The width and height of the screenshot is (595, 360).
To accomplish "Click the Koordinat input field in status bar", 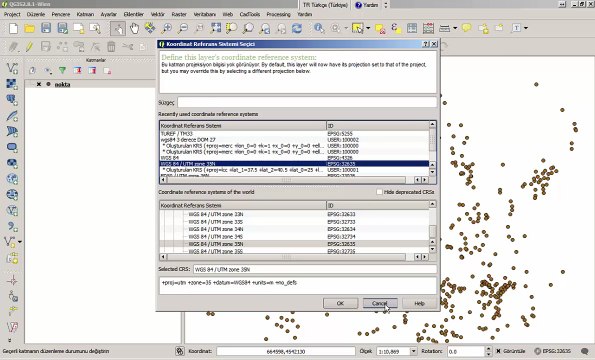I will [286, 352].
